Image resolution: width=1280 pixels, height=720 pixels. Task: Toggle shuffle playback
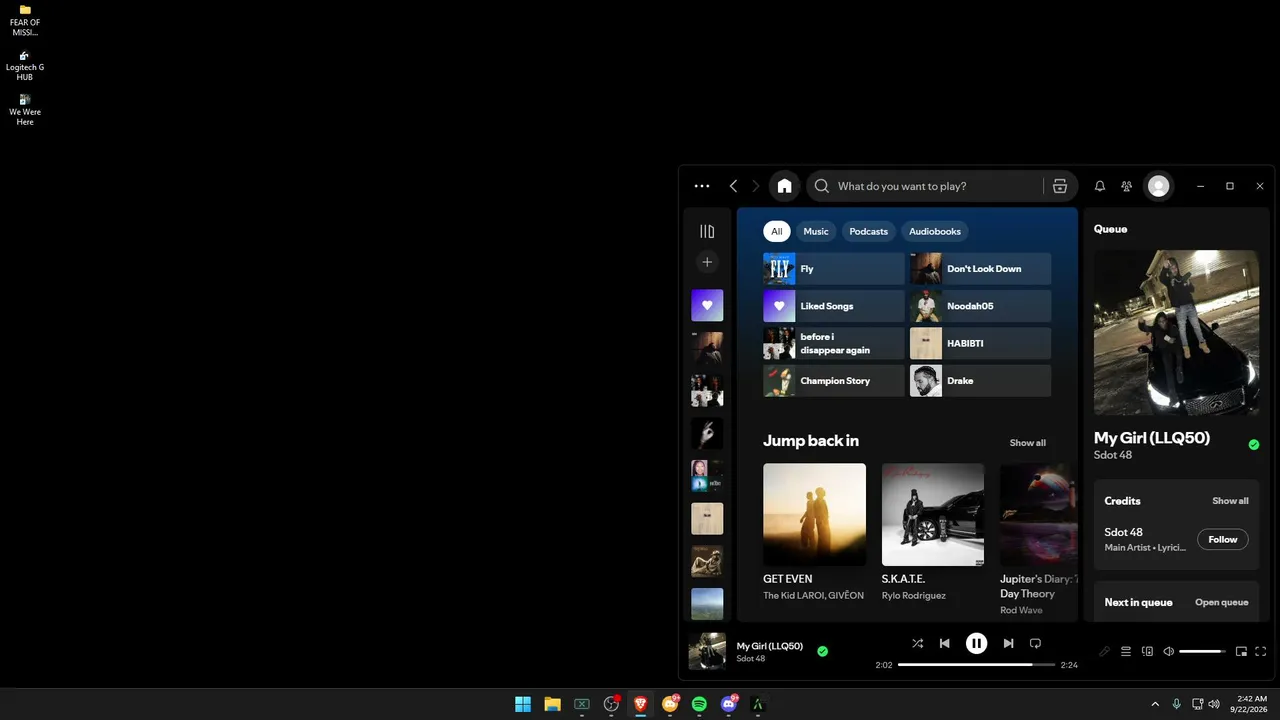click(917, 644)
